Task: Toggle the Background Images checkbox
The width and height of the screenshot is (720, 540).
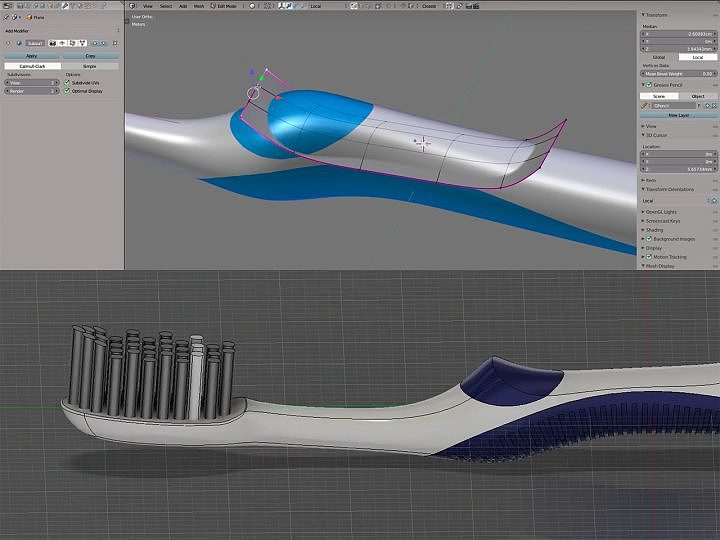Action: point(649,239)
